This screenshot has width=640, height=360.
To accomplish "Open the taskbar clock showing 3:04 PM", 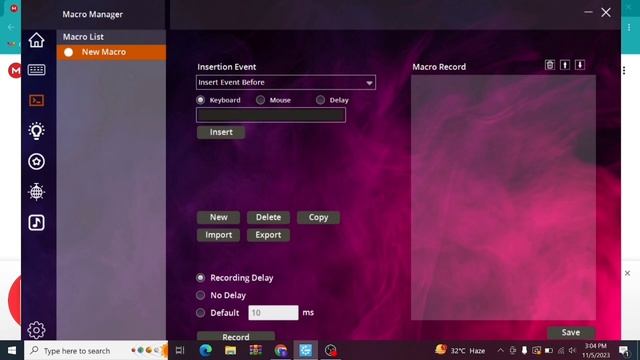I will click(x=596, y=350).
